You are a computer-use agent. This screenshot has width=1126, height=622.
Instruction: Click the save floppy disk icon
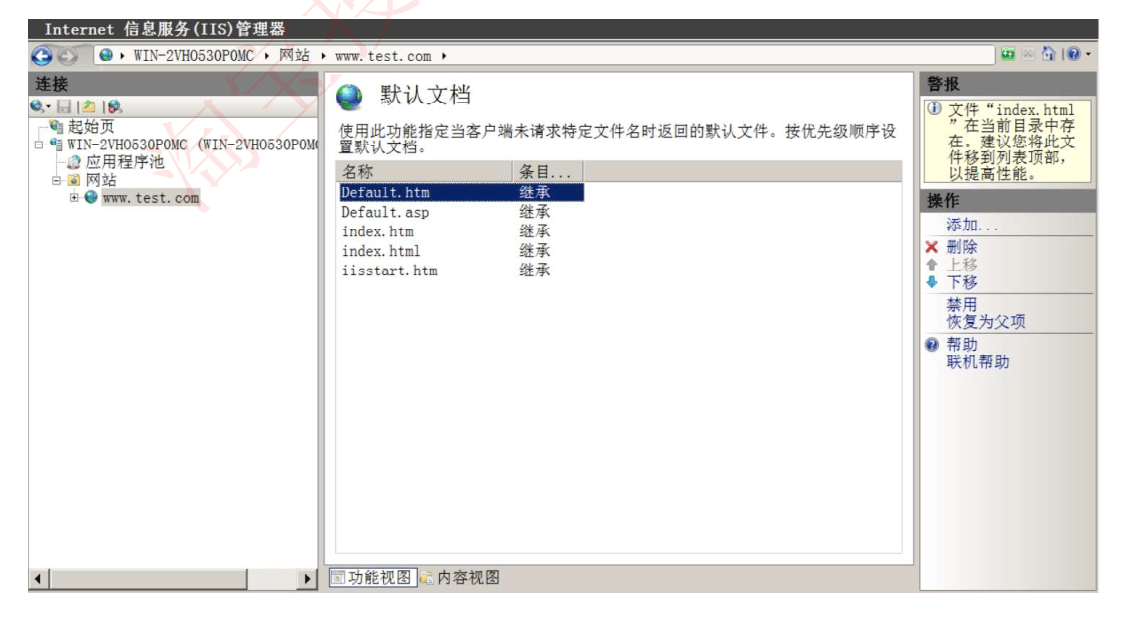pyautogui.click(x=64, y=106)
